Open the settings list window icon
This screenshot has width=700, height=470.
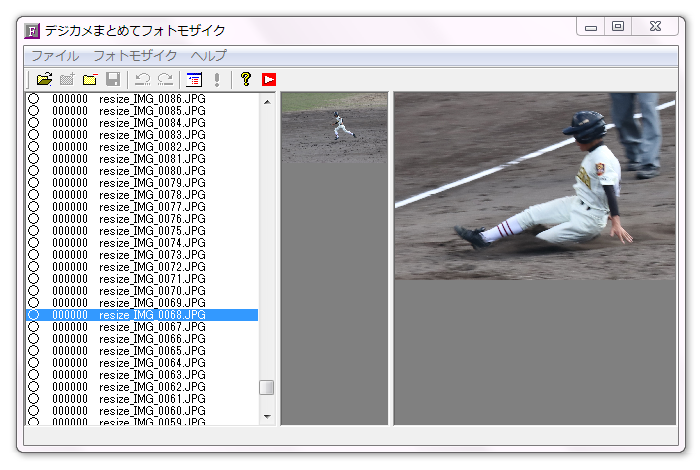[194, 79]
